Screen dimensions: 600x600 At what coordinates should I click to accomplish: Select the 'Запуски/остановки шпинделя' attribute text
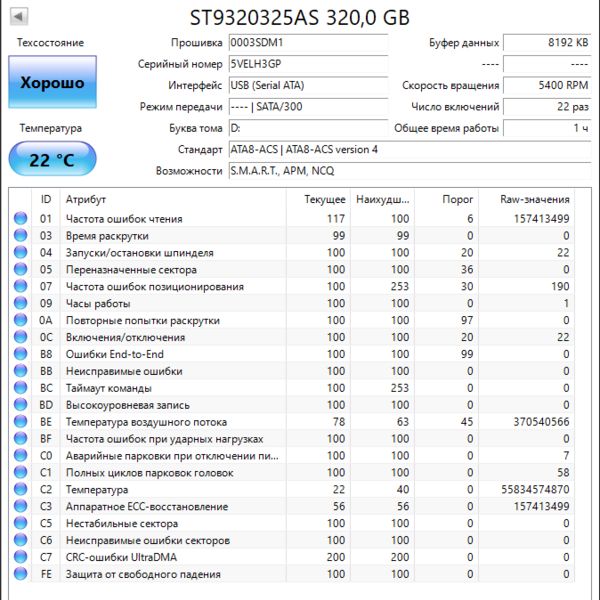click(140, 253)
